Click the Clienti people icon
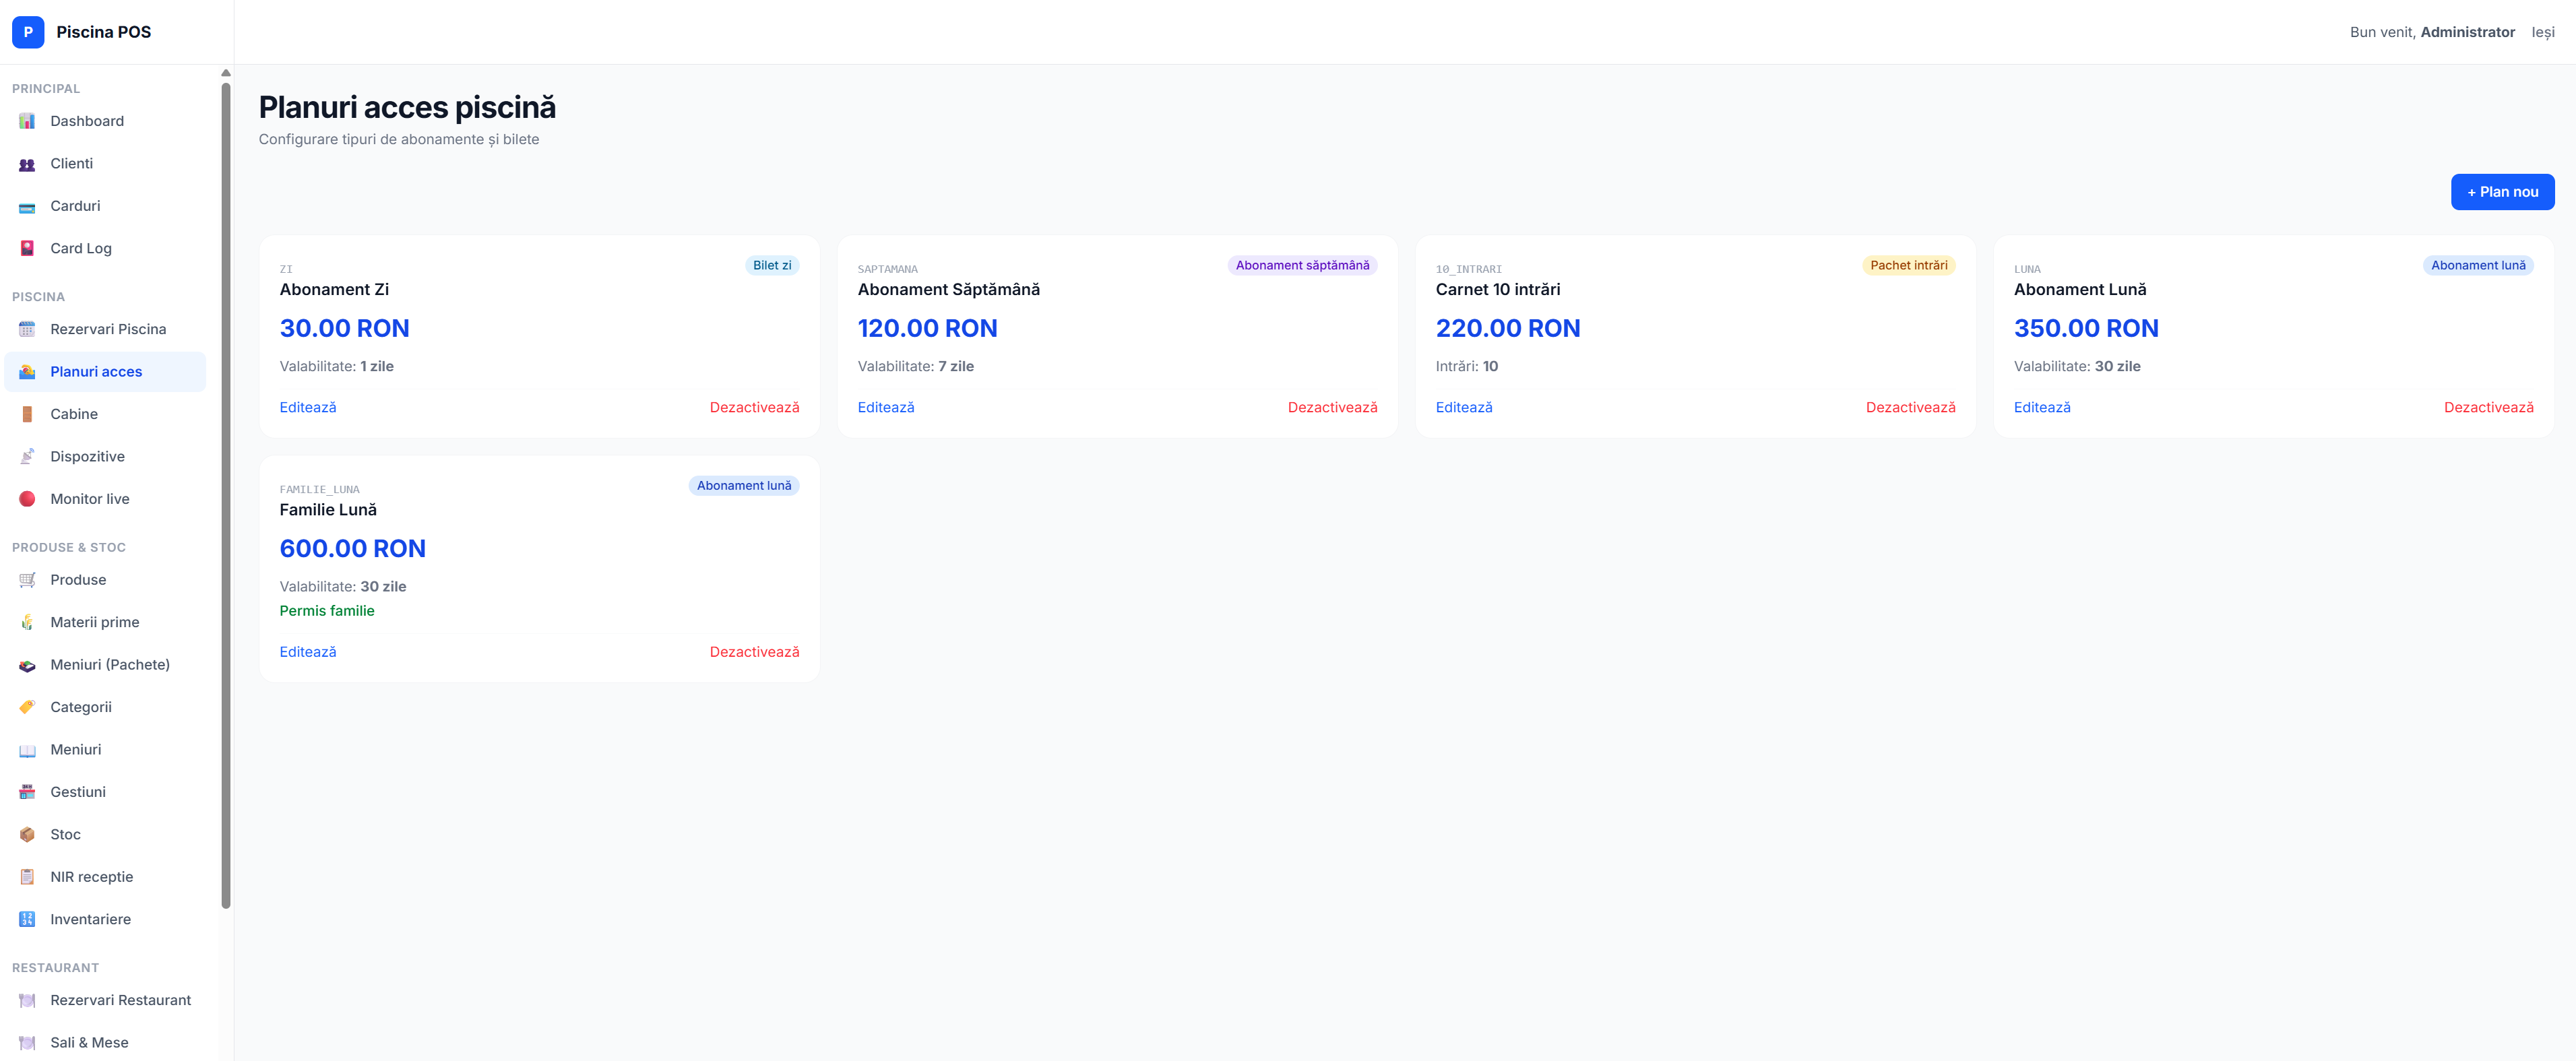Viewport: 2576px width, 1061px height. (x=27, y=164)
